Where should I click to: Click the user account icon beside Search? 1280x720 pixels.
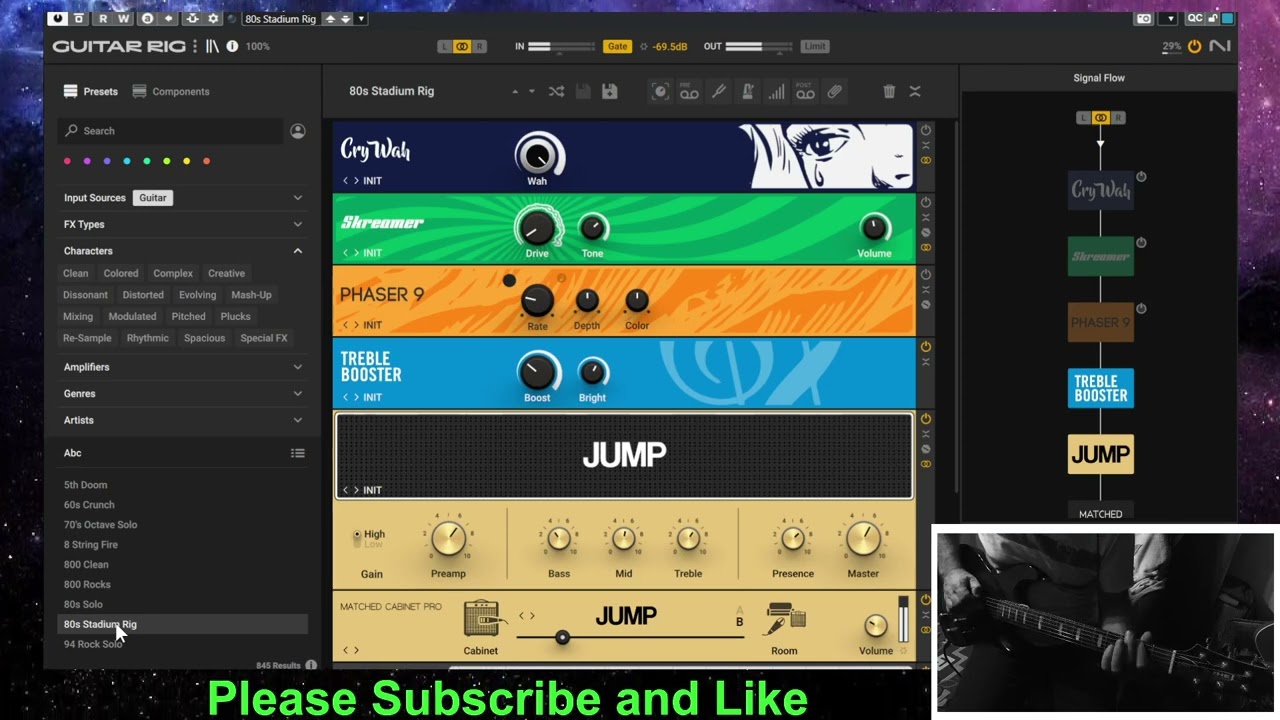point(298,131)
